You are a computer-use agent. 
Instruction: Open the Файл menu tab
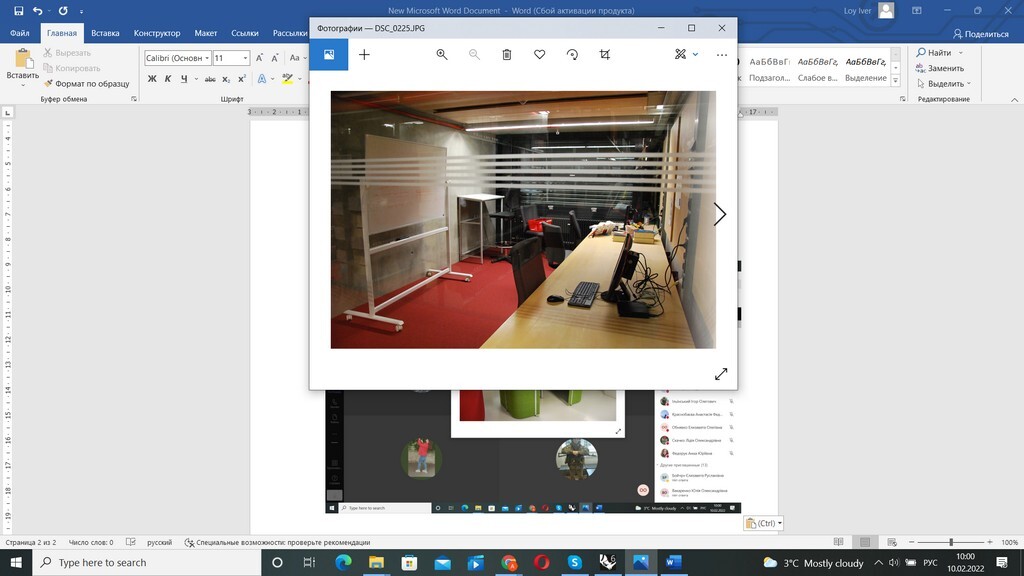19,33
